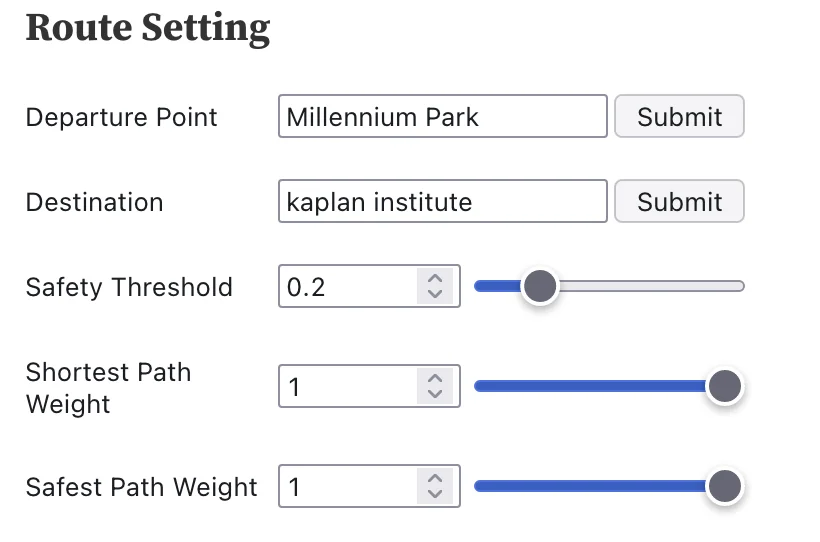The image size is (820, 542).
Task: Click the Safest Path Weight slider handle
Action: click(723, 487)
